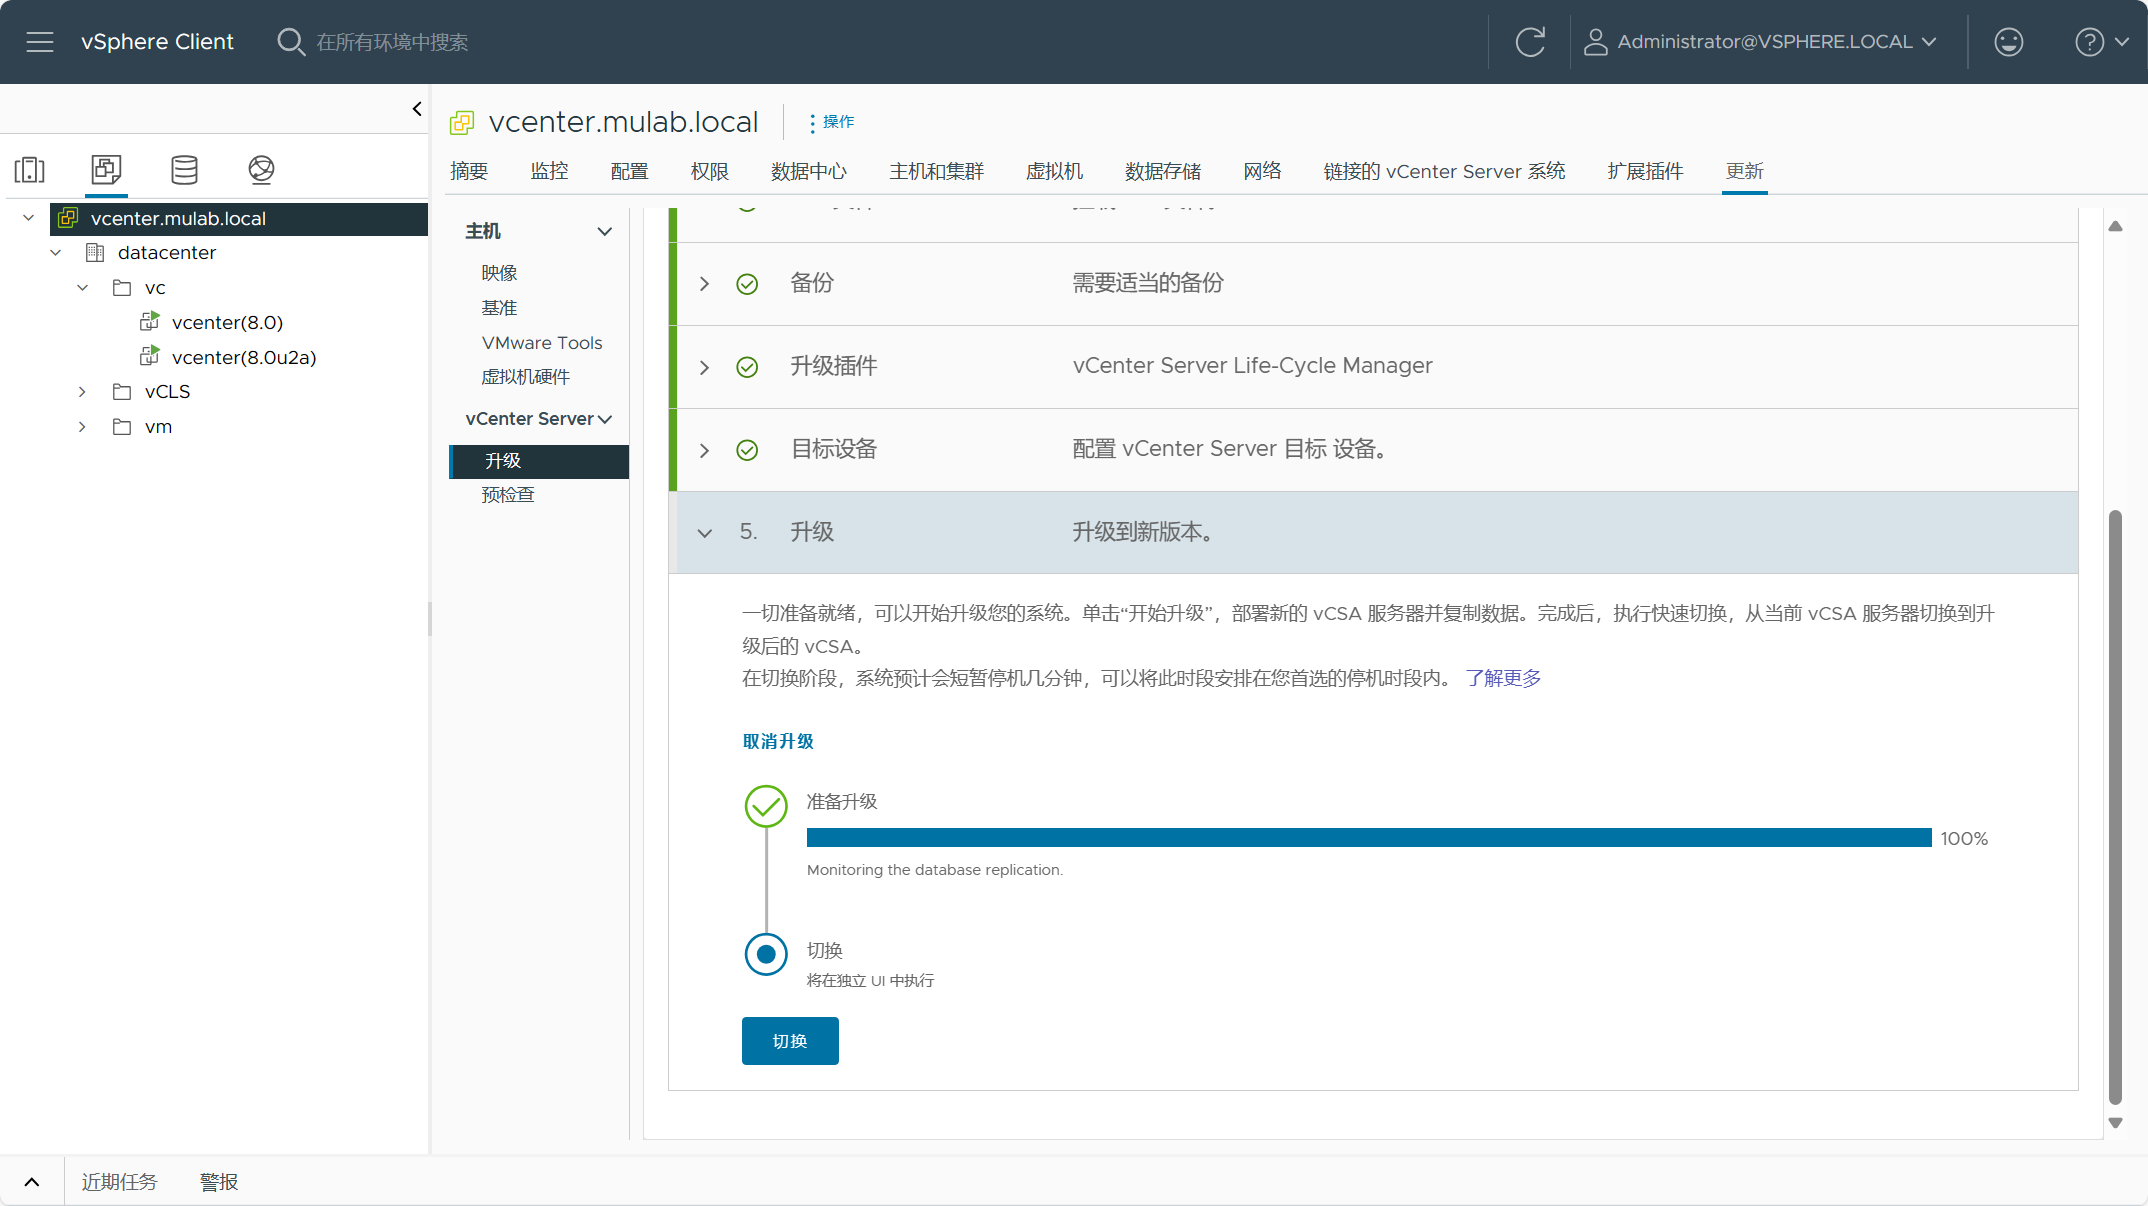
Task: Open the 监控 tab
Action: click(549, 171)
